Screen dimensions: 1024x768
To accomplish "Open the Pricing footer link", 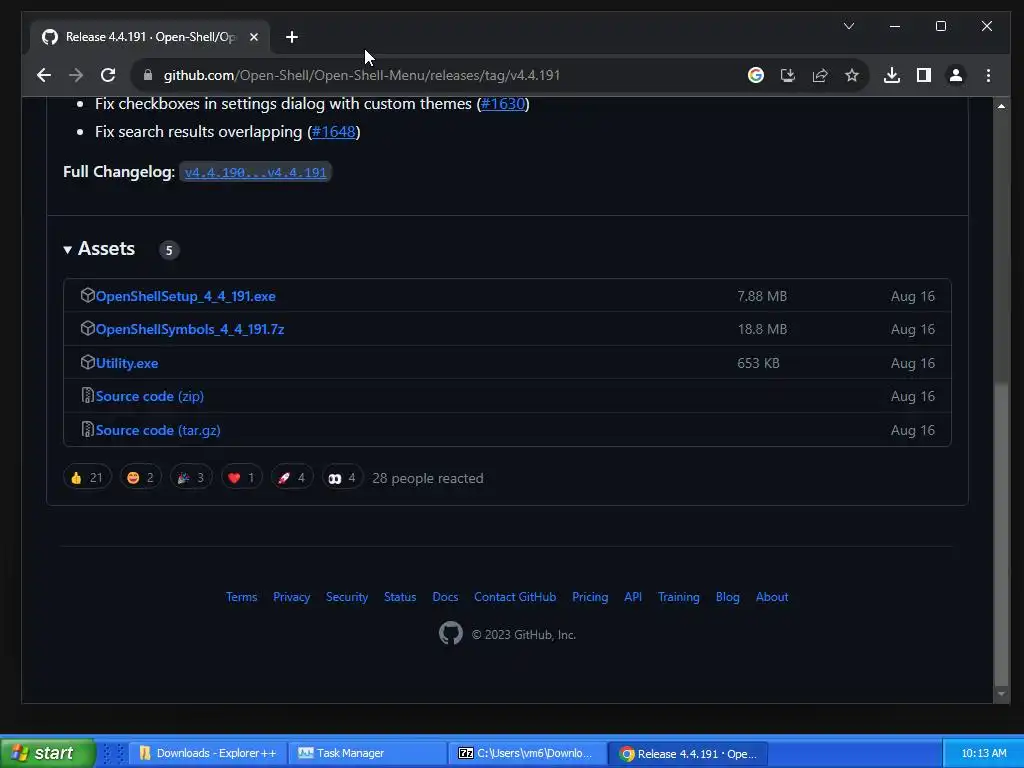I will (x=590, y=597).
